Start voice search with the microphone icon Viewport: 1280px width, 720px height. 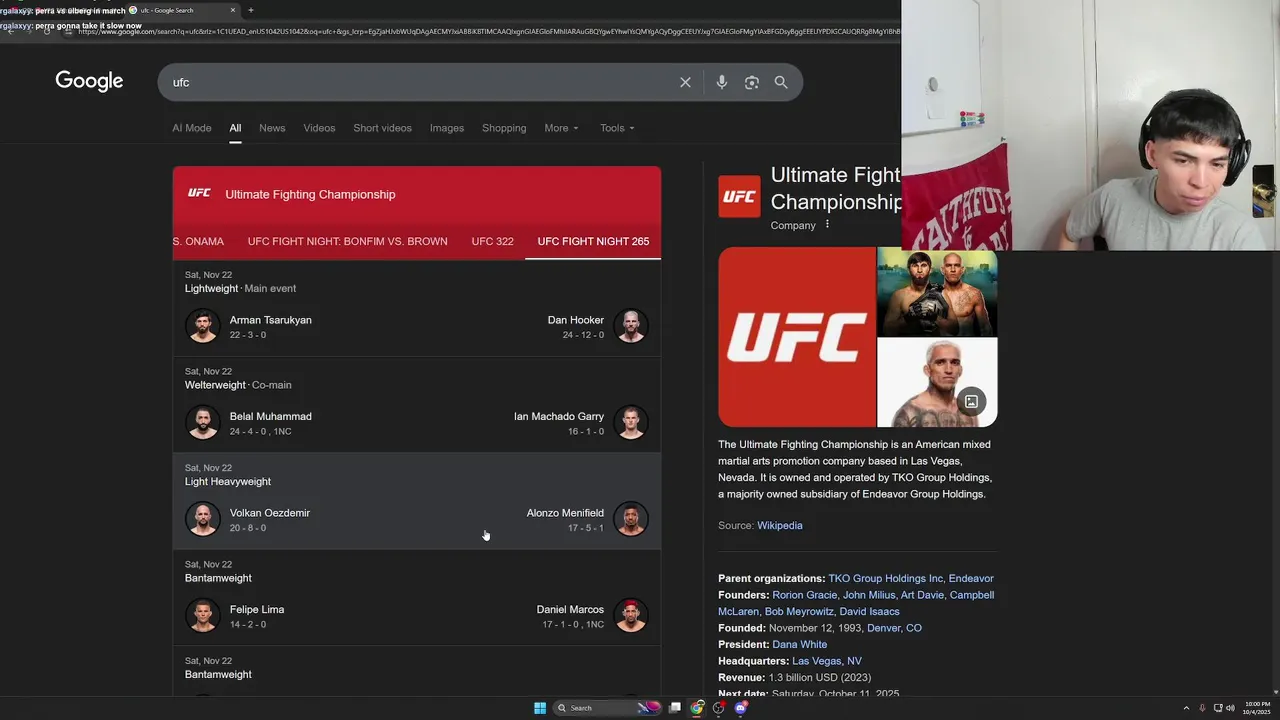(x=721, y=82)
